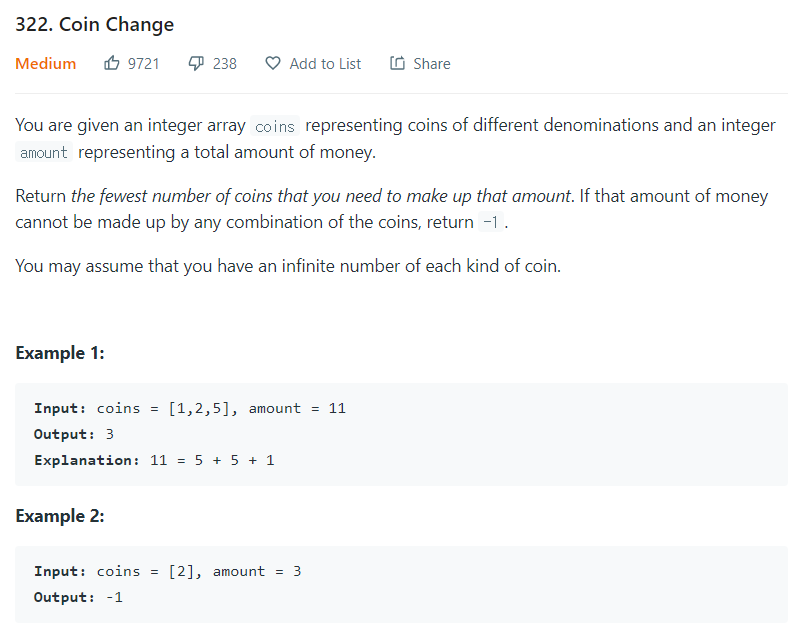Click the heart icon beside Add to List

click(x=273, y=63)
